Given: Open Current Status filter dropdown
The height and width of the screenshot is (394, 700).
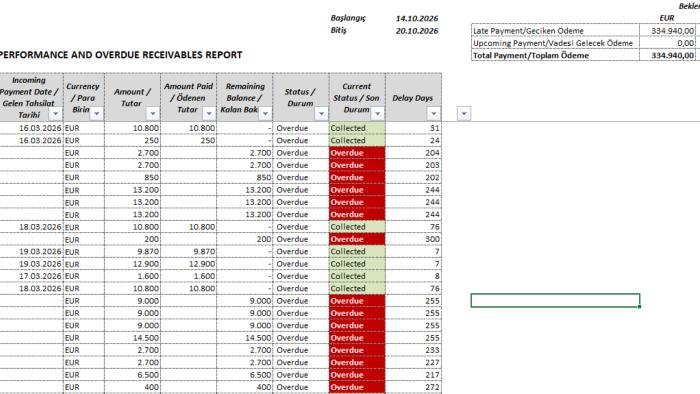Looking at the screenshot, I should pos(378,114).
